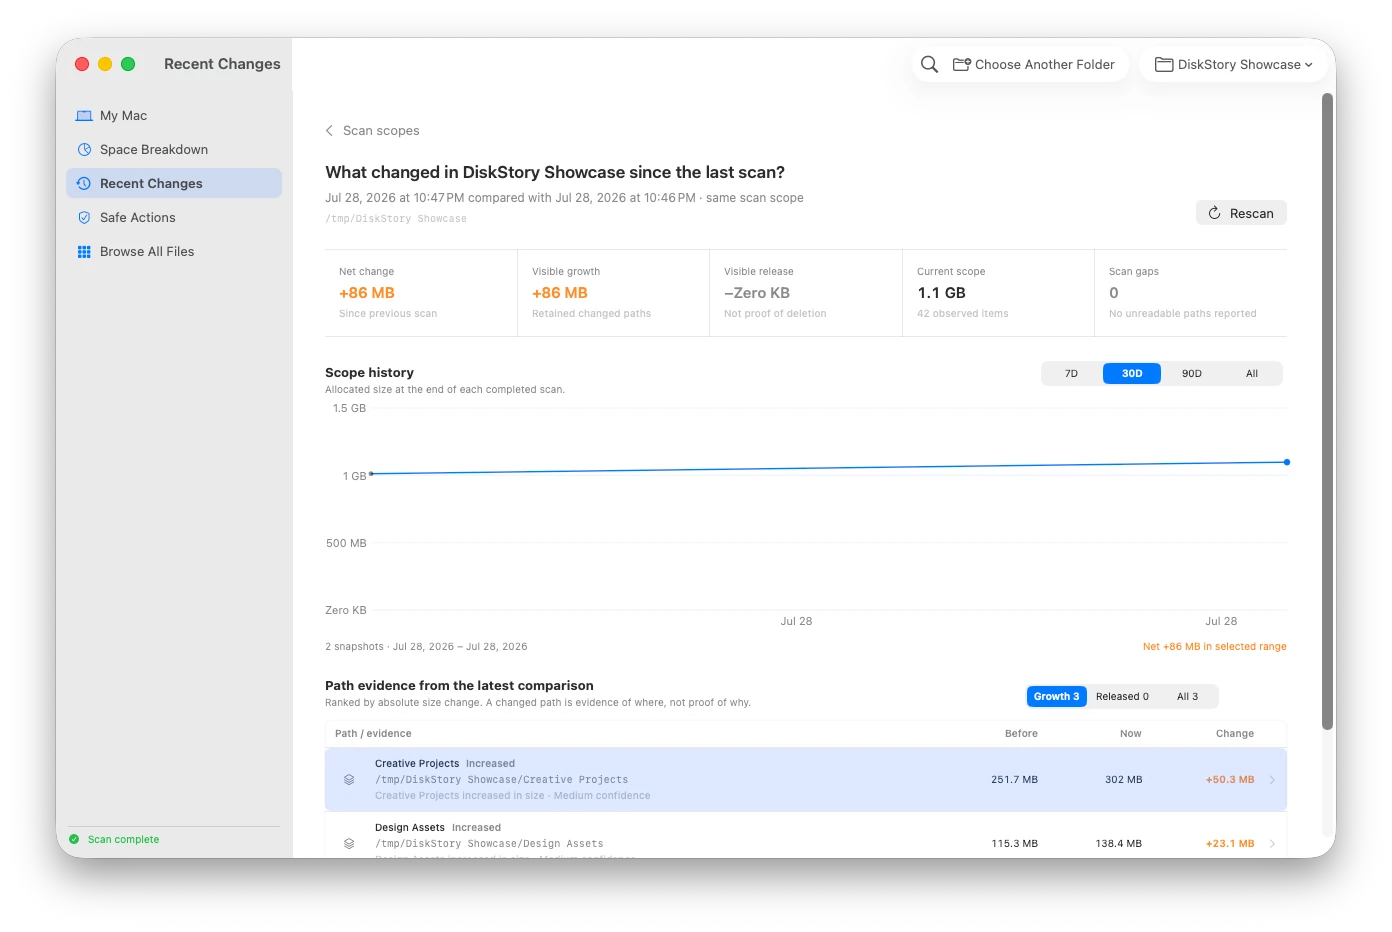Image resolution: width=1392 pixels, height=932 pixels.
Task: Click the vertical scrollbar thumb
Action: pos(1328,412)
